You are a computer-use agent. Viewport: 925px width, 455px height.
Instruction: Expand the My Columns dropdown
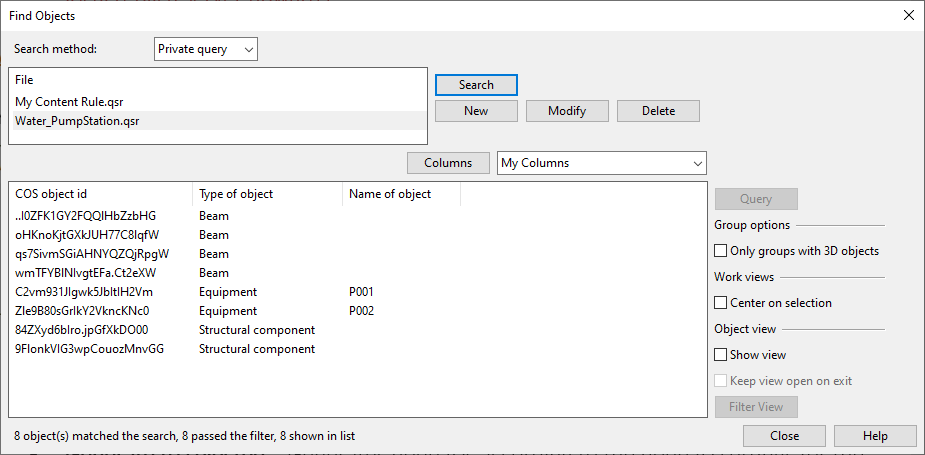coord(601,163)
